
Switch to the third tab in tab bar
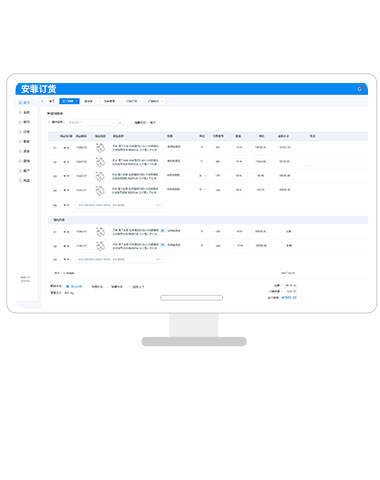(x=90, y=101)
